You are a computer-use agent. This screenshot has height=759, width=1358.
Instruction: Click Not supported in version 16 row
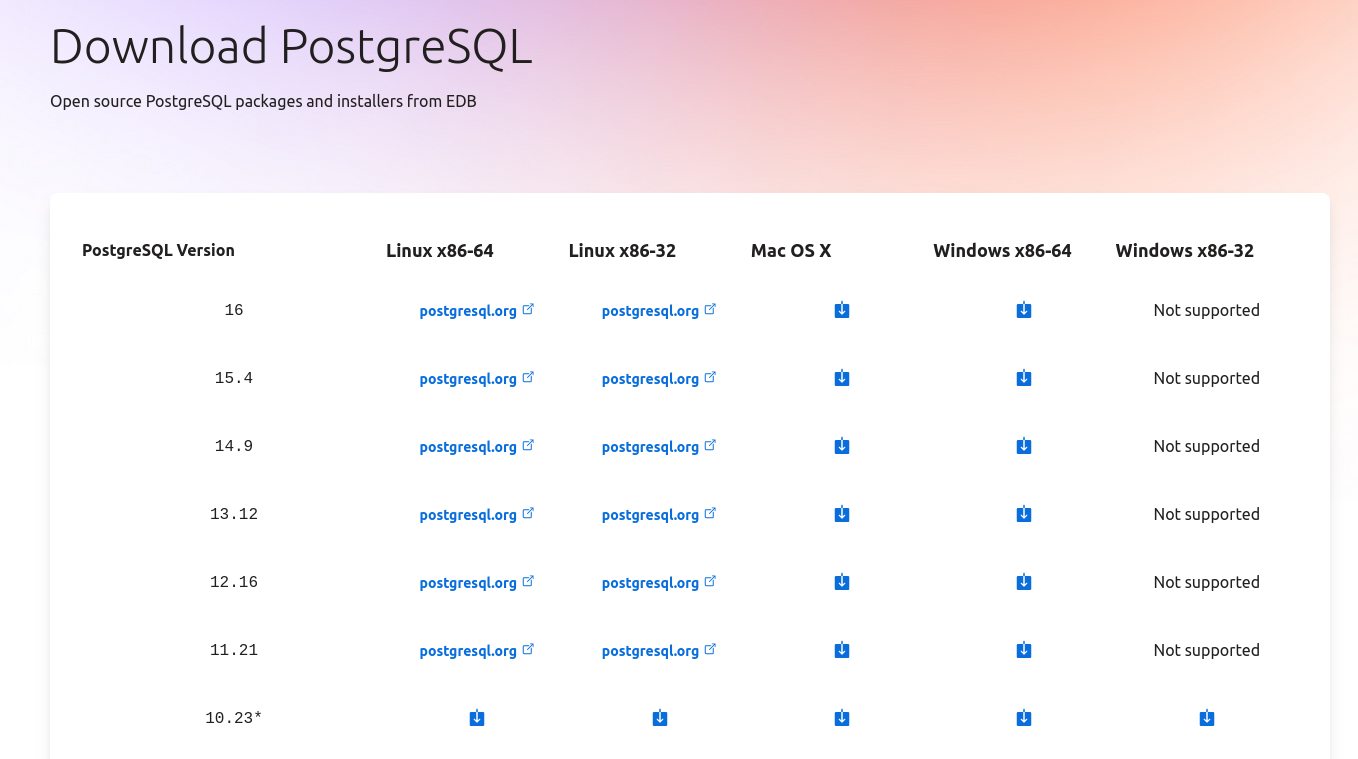point(1207,310)
